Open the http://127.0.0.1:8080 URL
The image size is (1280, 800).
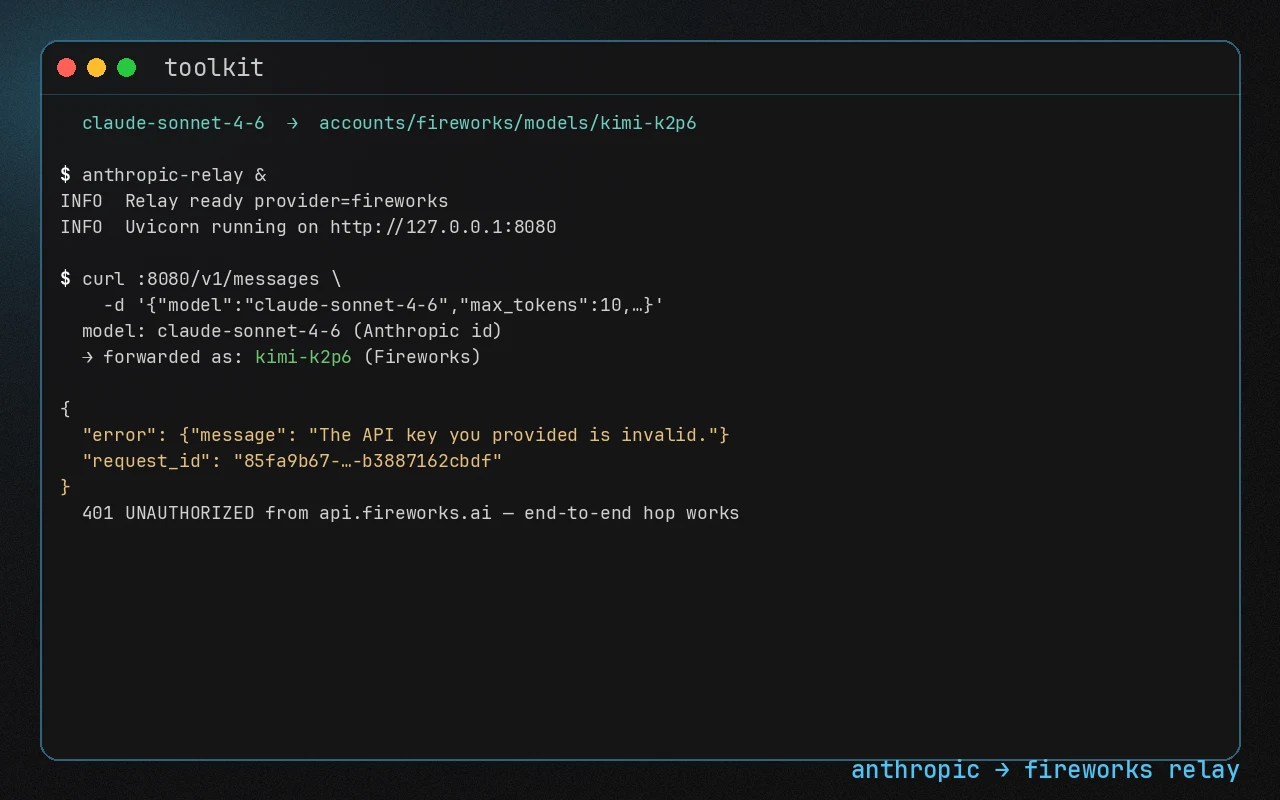coord(443,227)
